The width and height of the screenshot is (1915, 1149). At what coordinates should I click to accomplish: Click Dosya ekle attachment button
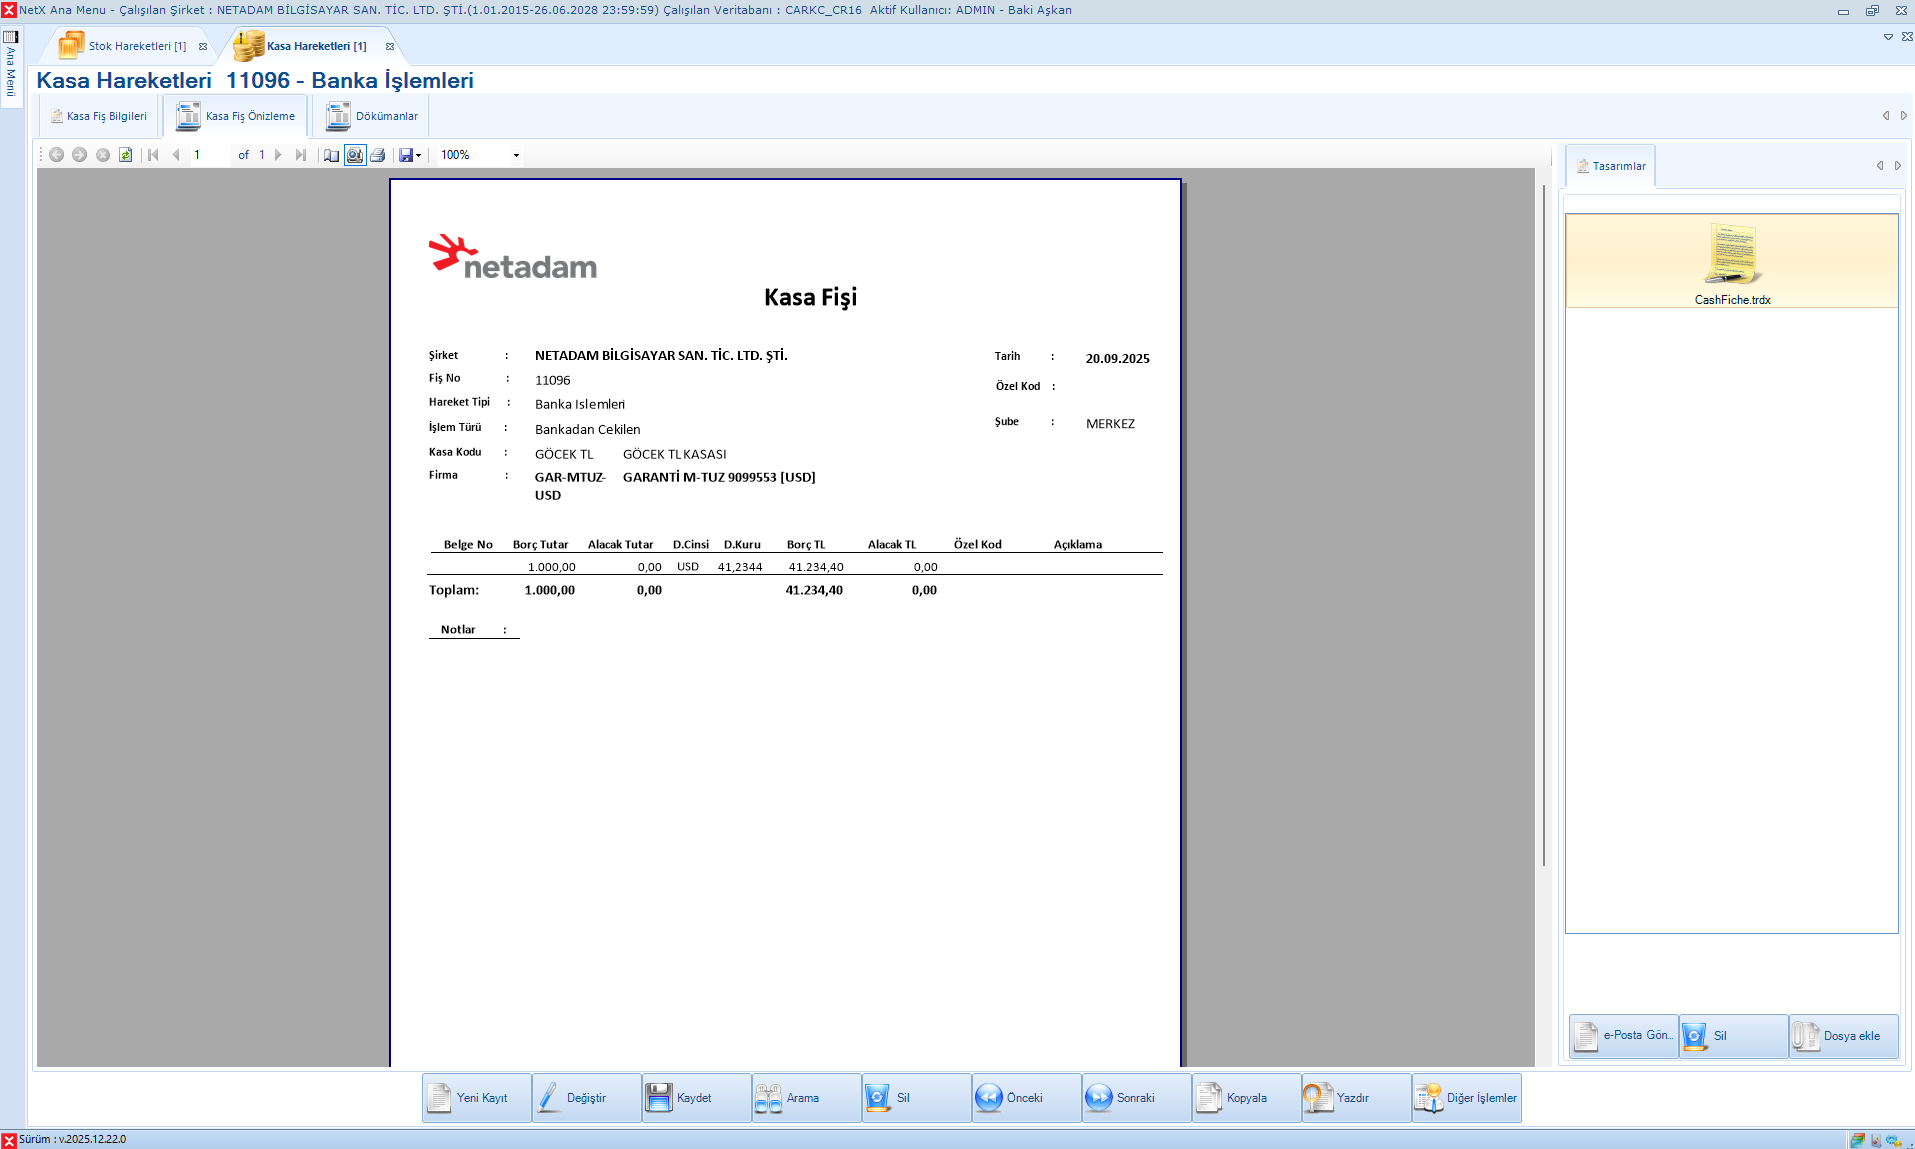1842,1036
